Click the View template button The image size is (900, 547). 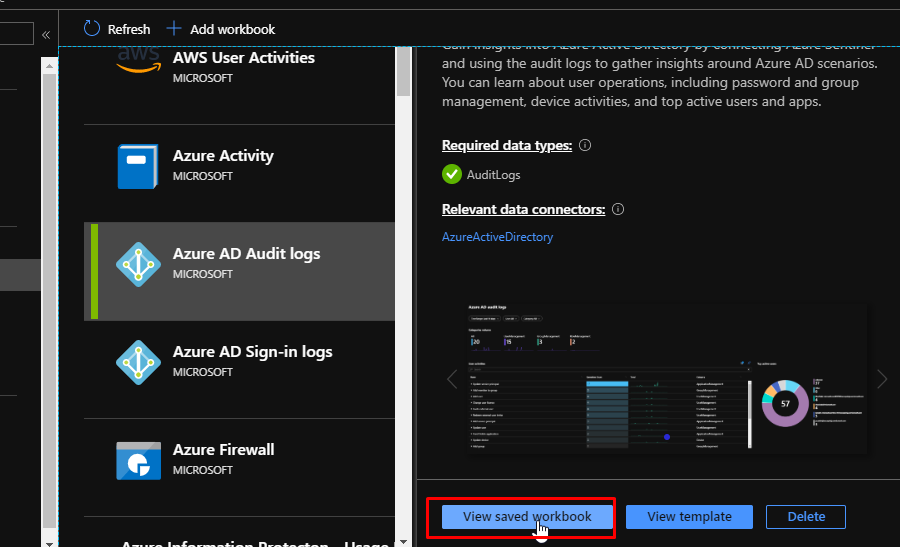[x=689, y=517]
